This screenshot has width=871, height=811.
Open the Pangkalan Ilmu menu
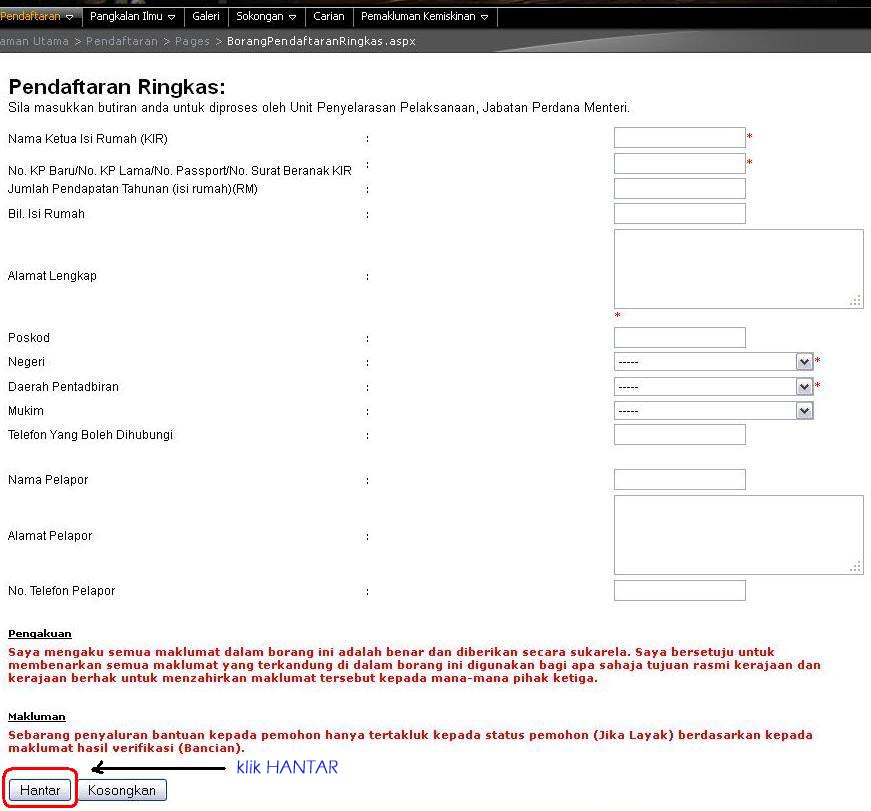coord(133,17)
